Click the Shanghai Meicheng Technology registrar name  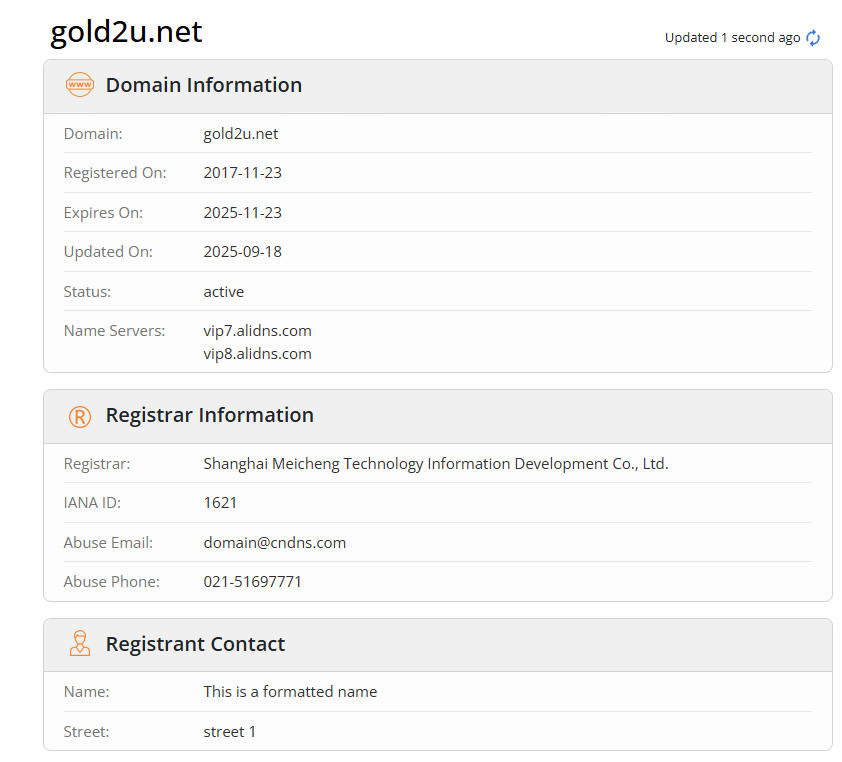click(435, 464)
